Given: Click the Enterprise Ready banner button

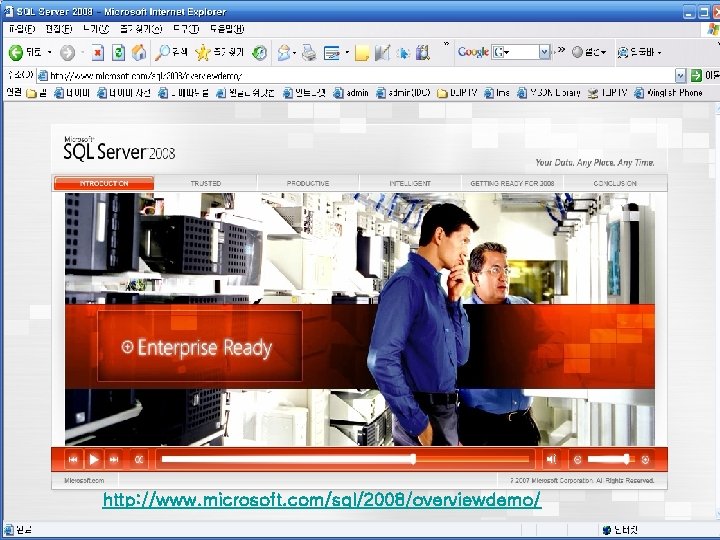Looking at the screenshot, I should point(200,346).
